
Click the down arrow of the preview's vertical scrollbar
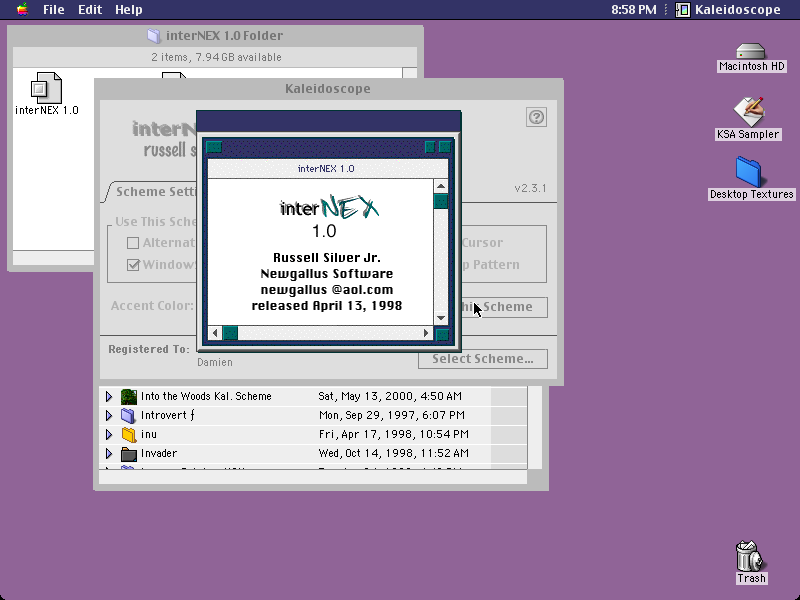click(x=441, y=318)
